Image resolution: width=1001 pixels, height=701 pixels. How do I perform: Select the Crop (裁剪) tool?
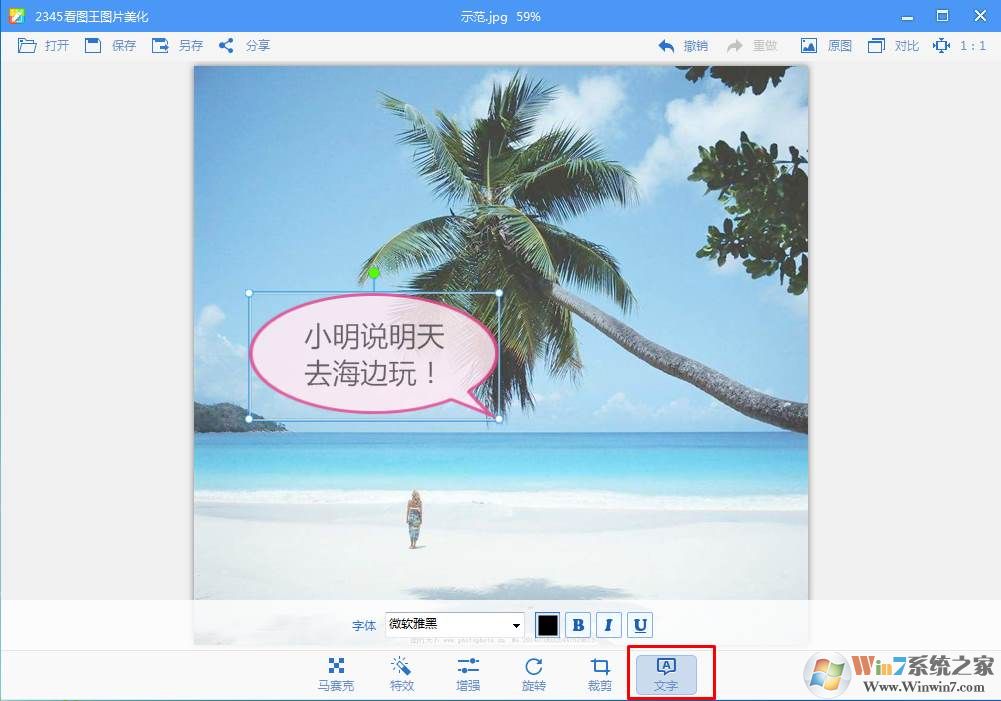coord(600,674)
